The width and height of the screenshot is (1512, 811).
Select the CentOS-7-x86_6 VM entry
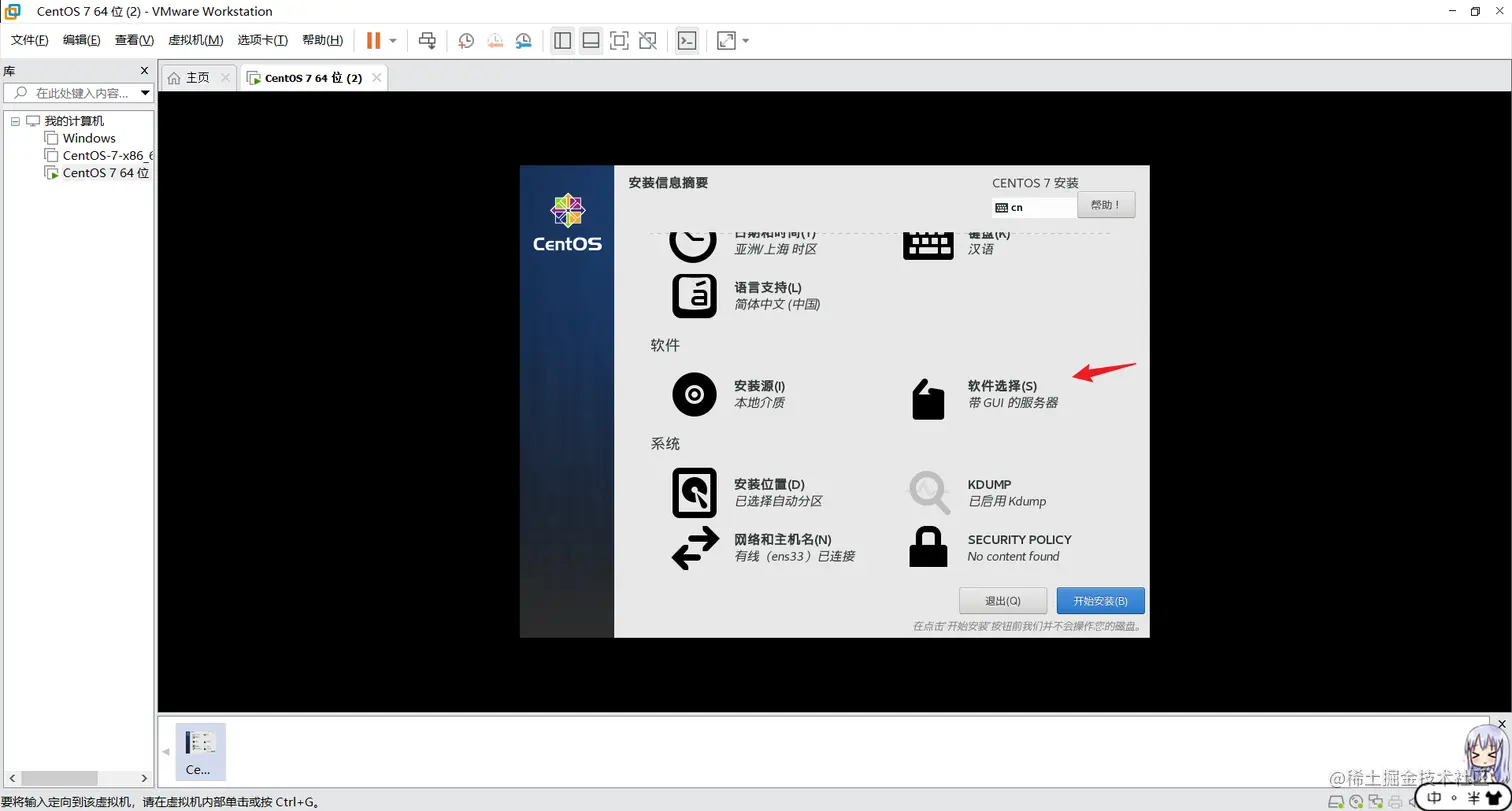(x=99, y=155)
